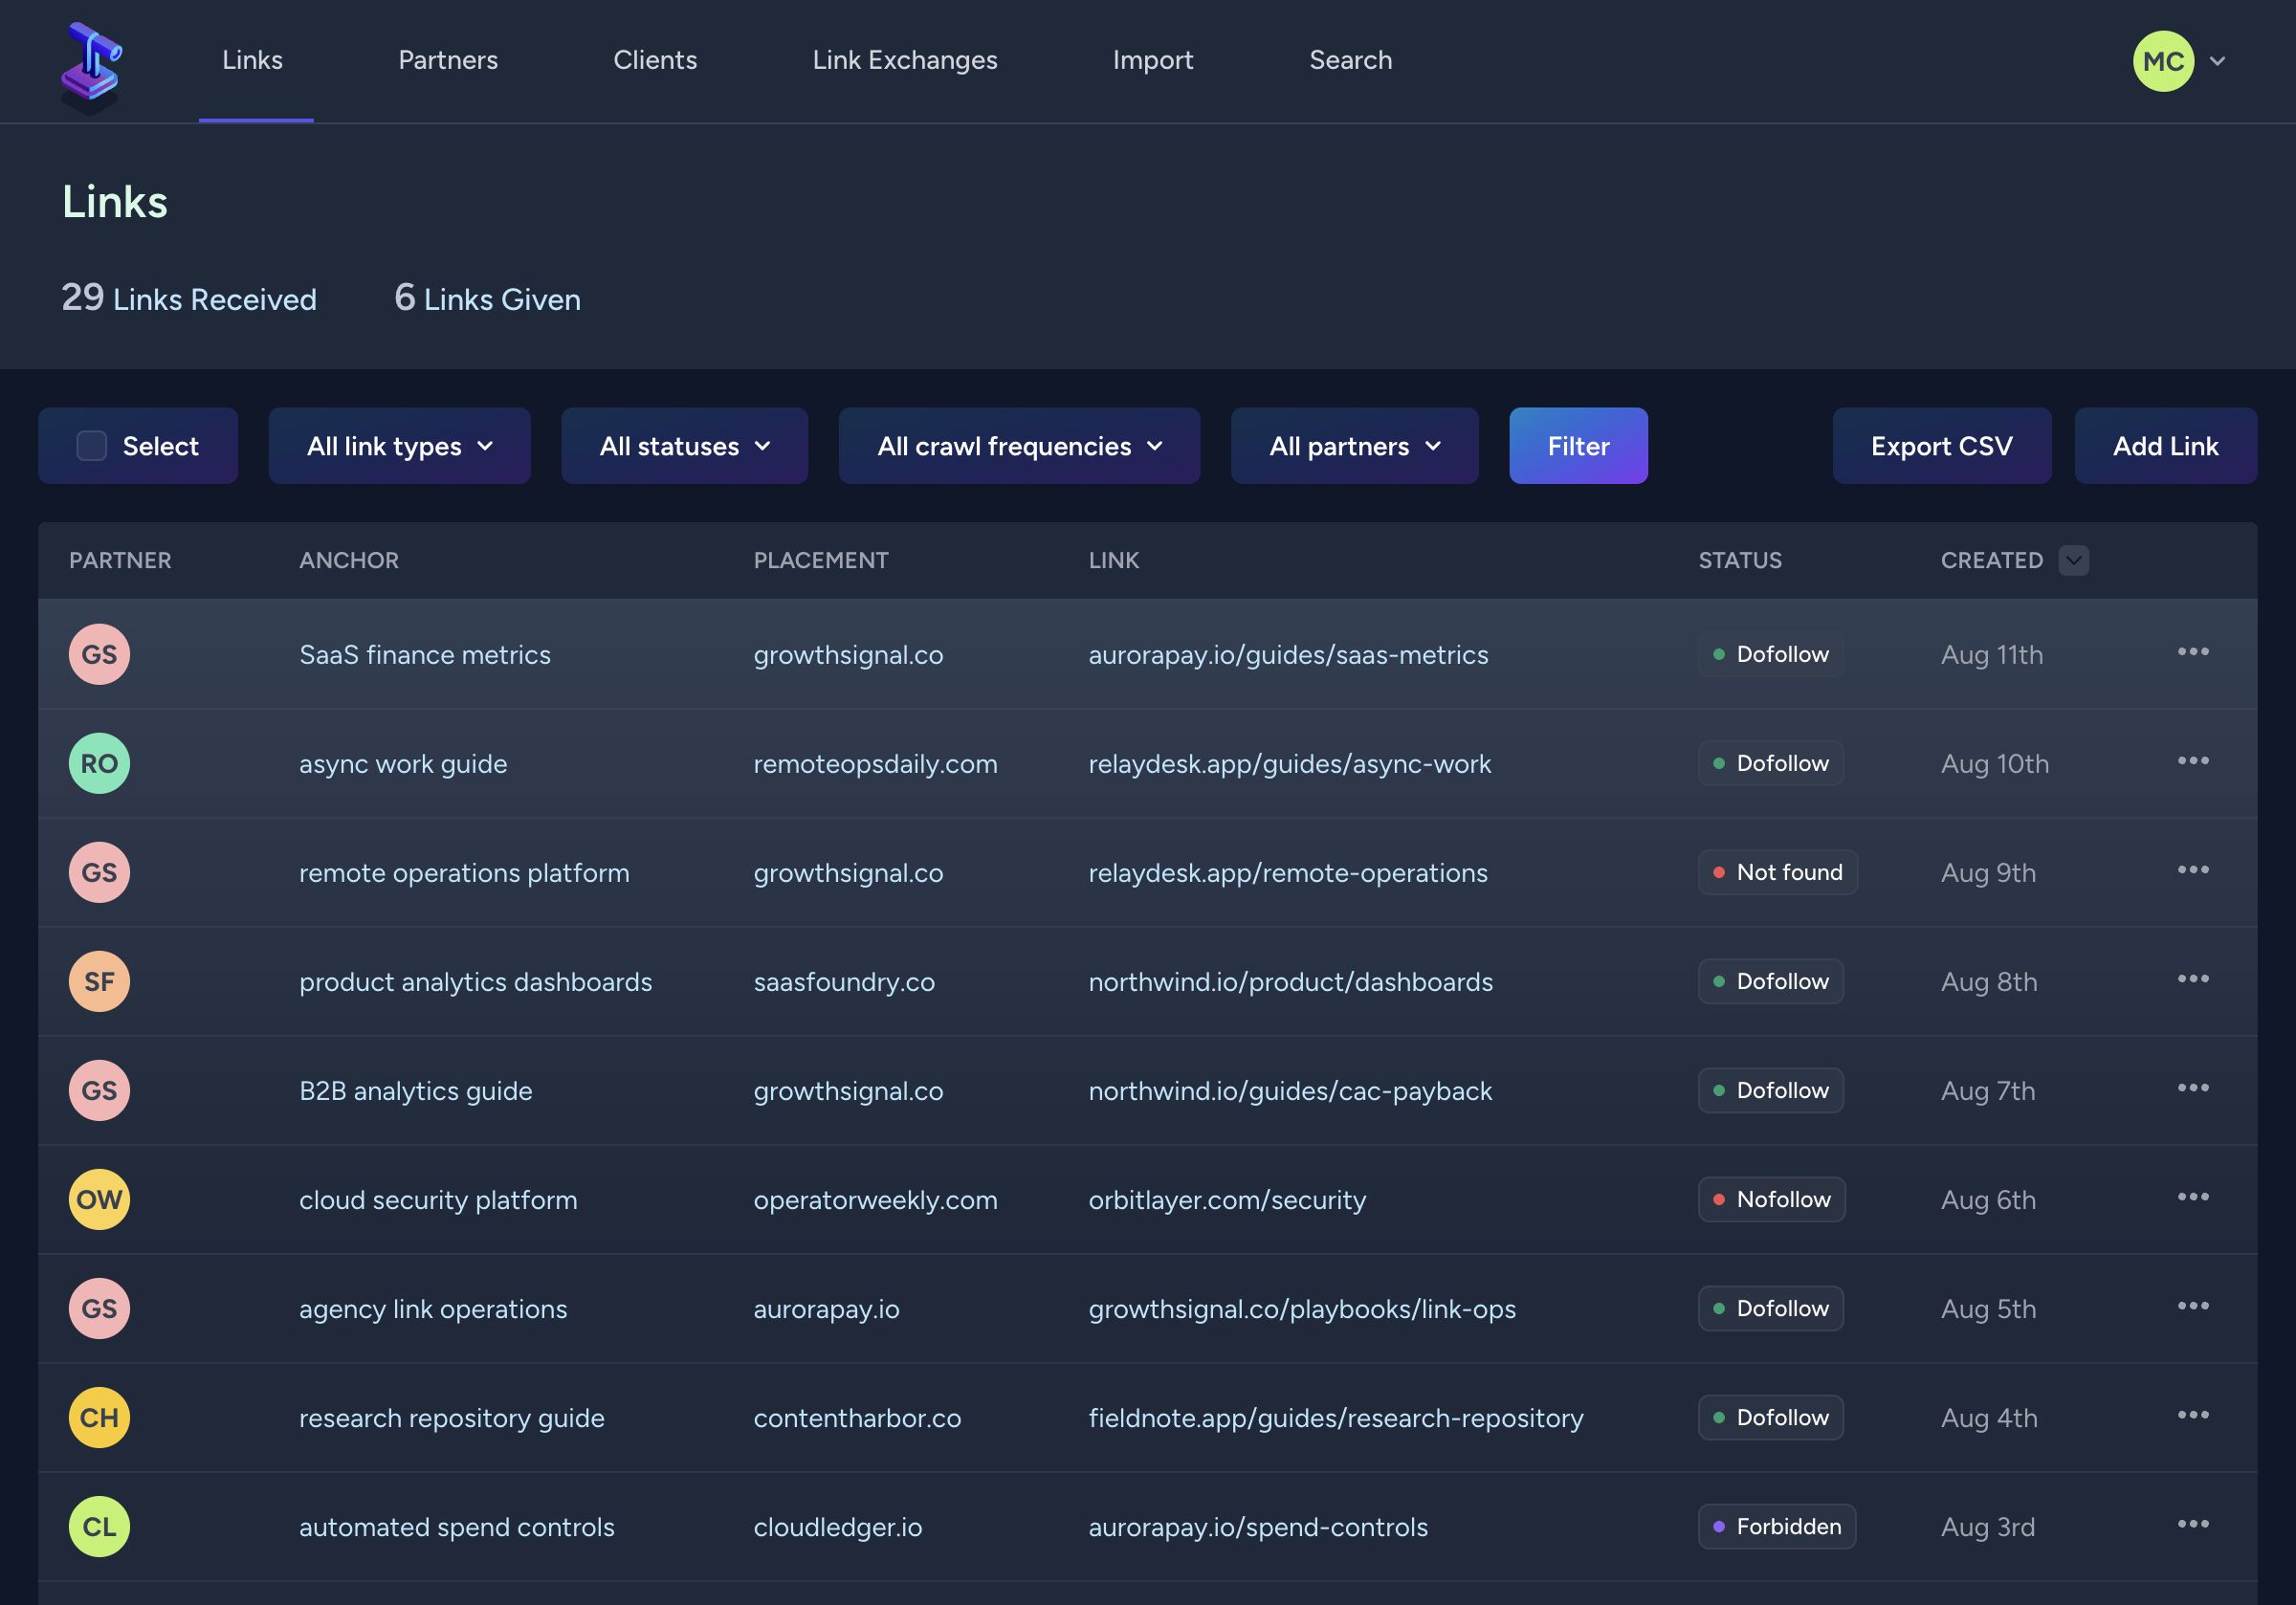Switch to the Partners tab
2296x1605 pixels.
[448, 60]
